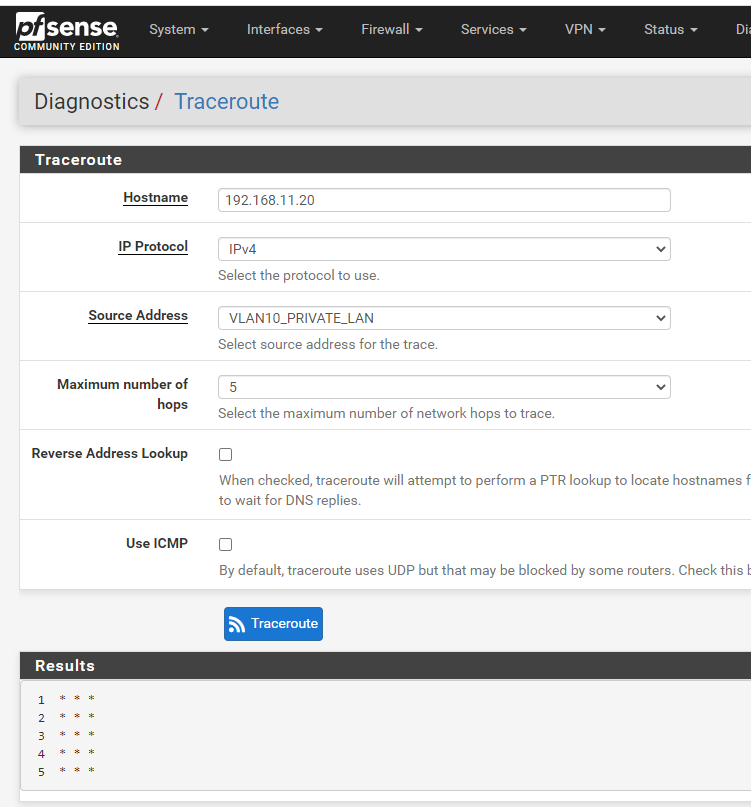Click the Maximum number of hops label
The image size is (751, 807).
click(123, 394)
